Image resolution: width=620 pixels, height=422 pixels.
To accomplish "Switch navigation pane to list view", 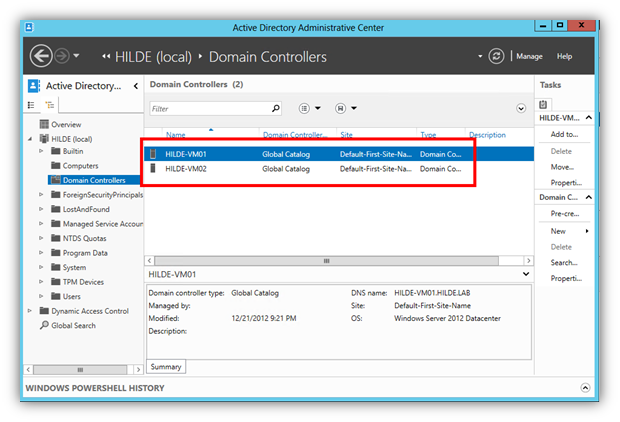I will pyautogui.click(x=31, y=105).
